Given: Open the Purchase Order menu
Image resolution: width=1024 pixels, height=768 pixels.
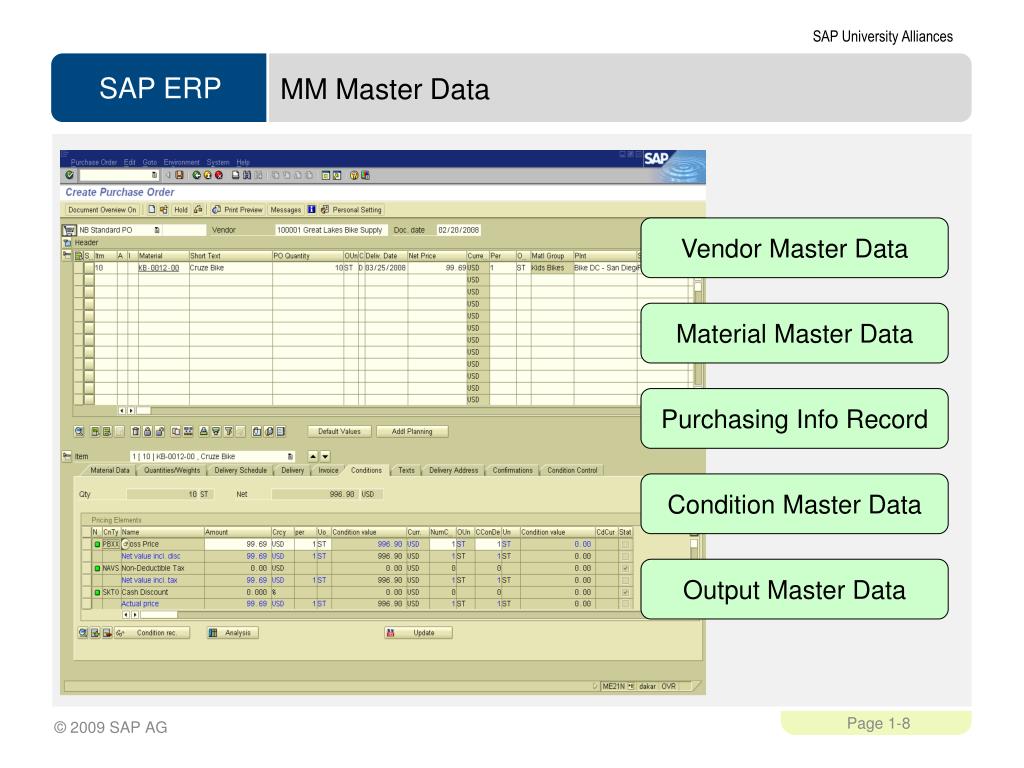Looking at the screenshot, I should (x=93, y=162).
